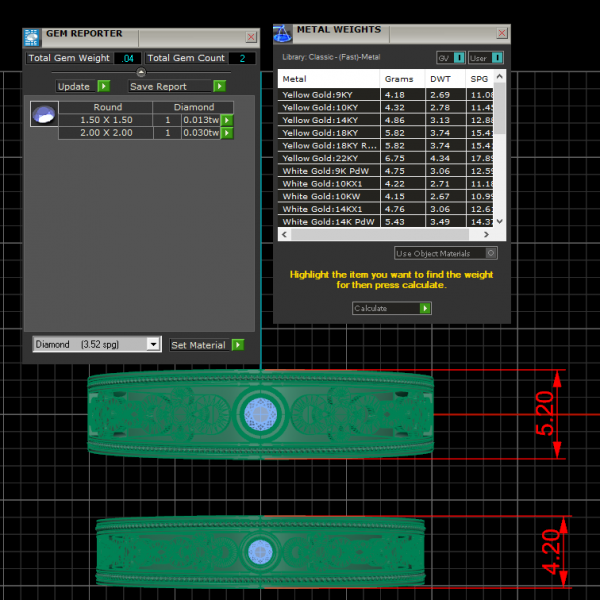The width and height of the screenshot is (600, 600).
Task: Click the Save Report button
Action: click(177, 87)
